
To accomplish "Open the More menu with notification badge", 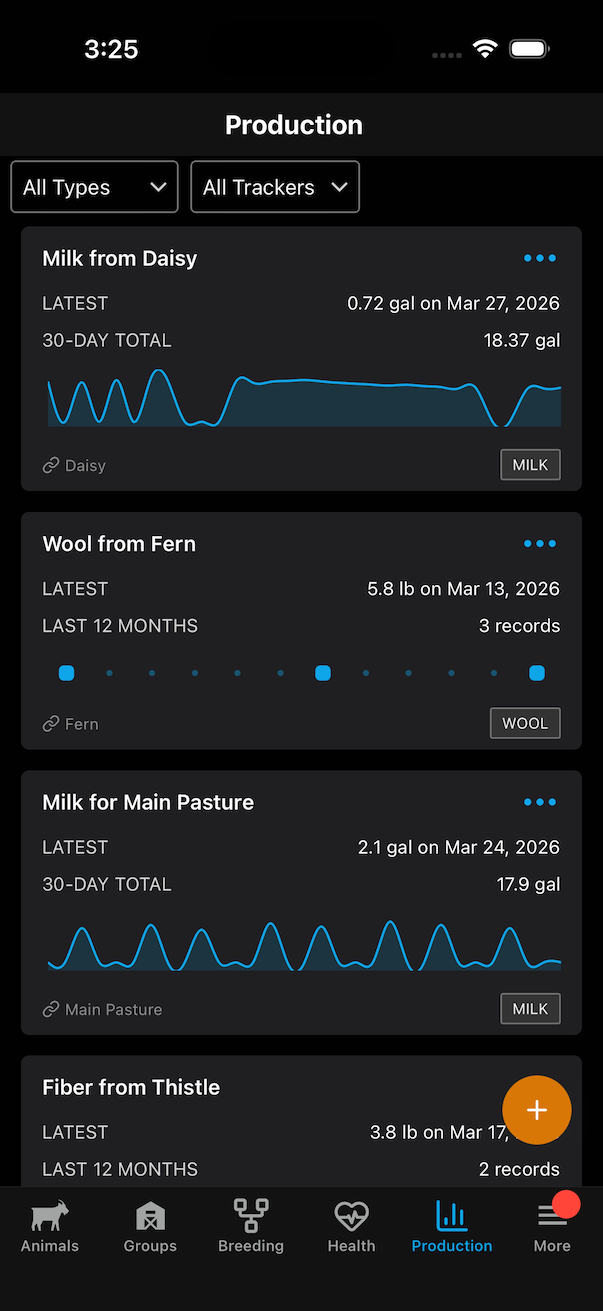I will tap(552, 1216).
